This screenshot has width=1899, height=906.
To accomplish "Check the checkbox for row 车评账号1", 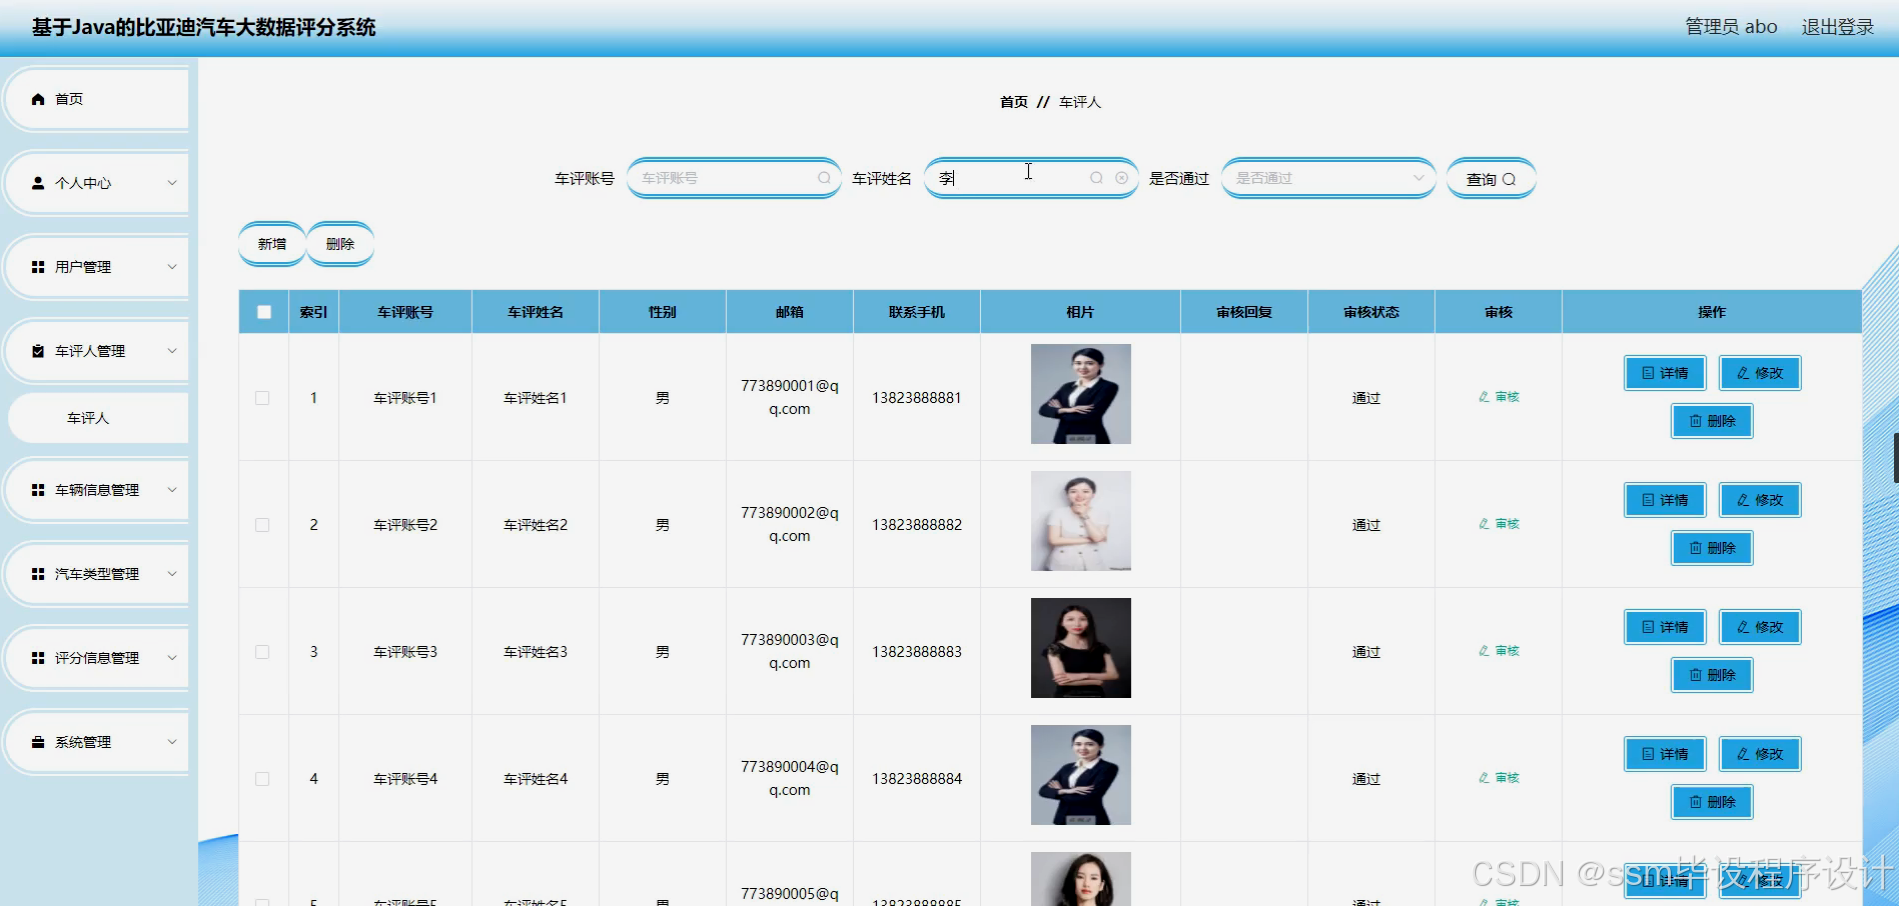I will tap(262, 398).
